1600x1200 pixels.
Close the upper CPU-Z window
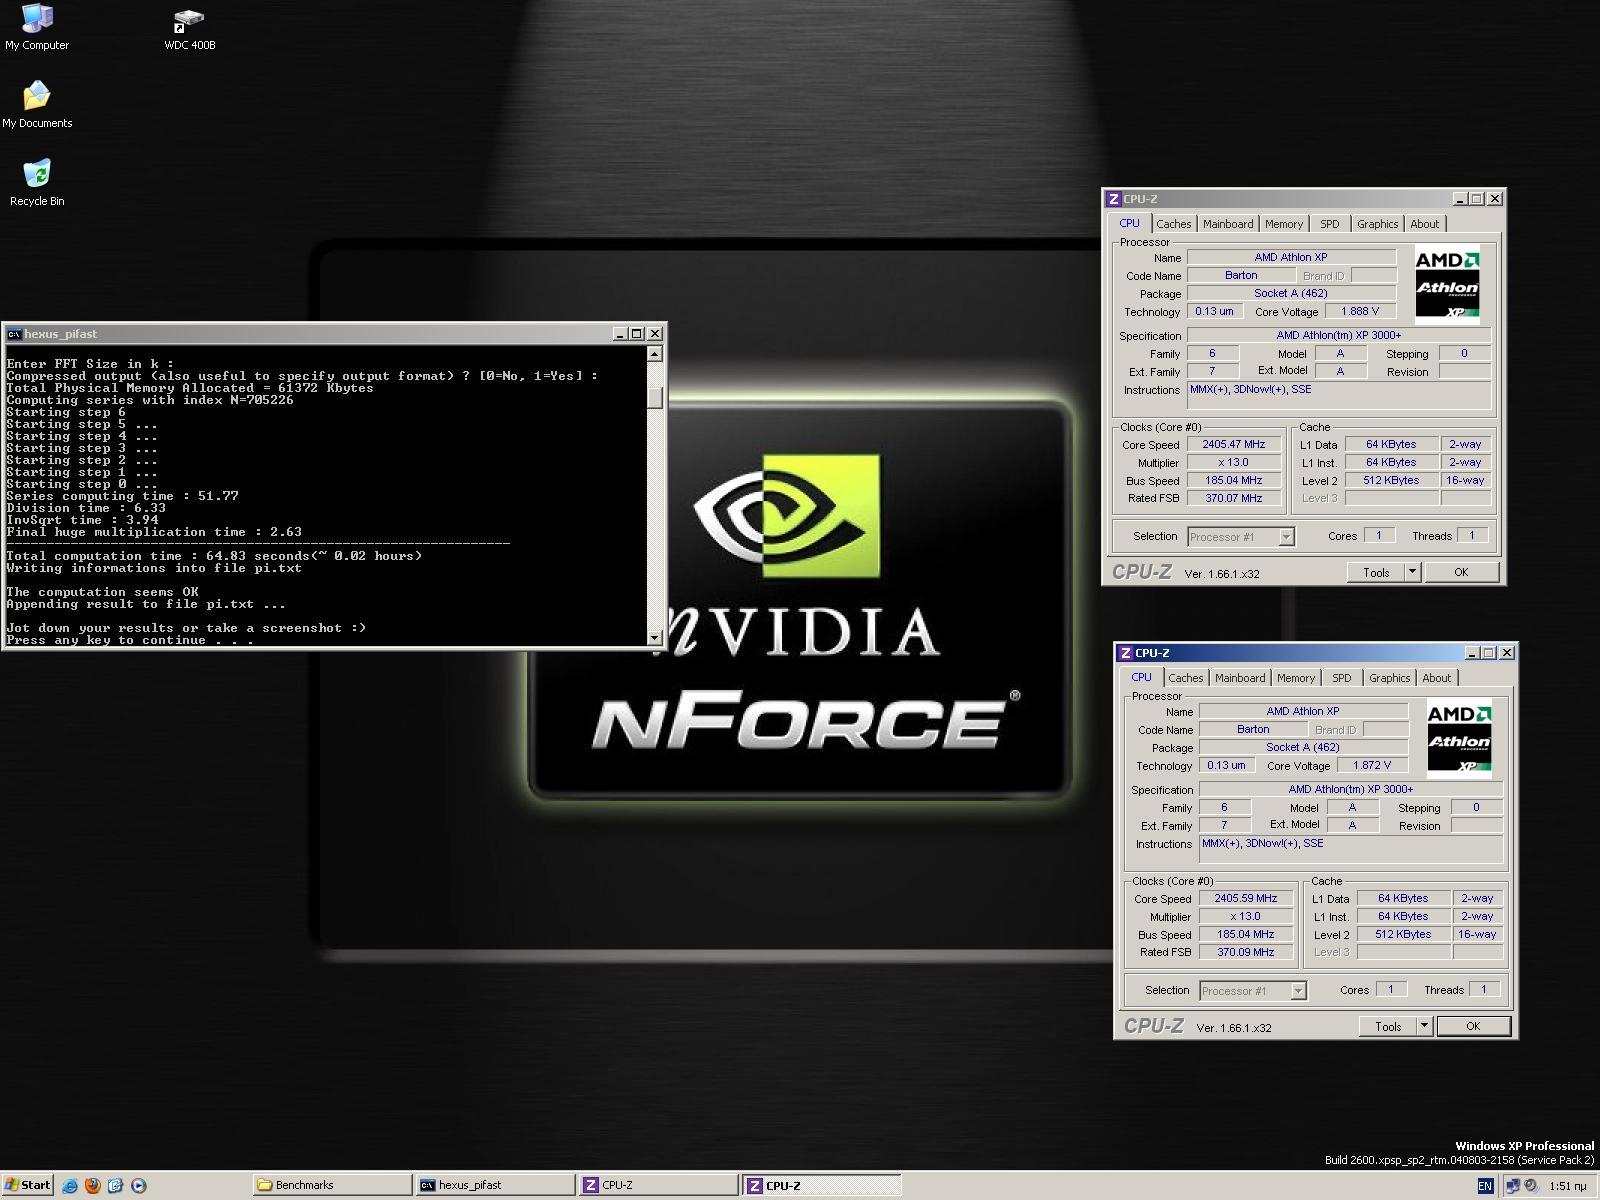(1495, 199)
